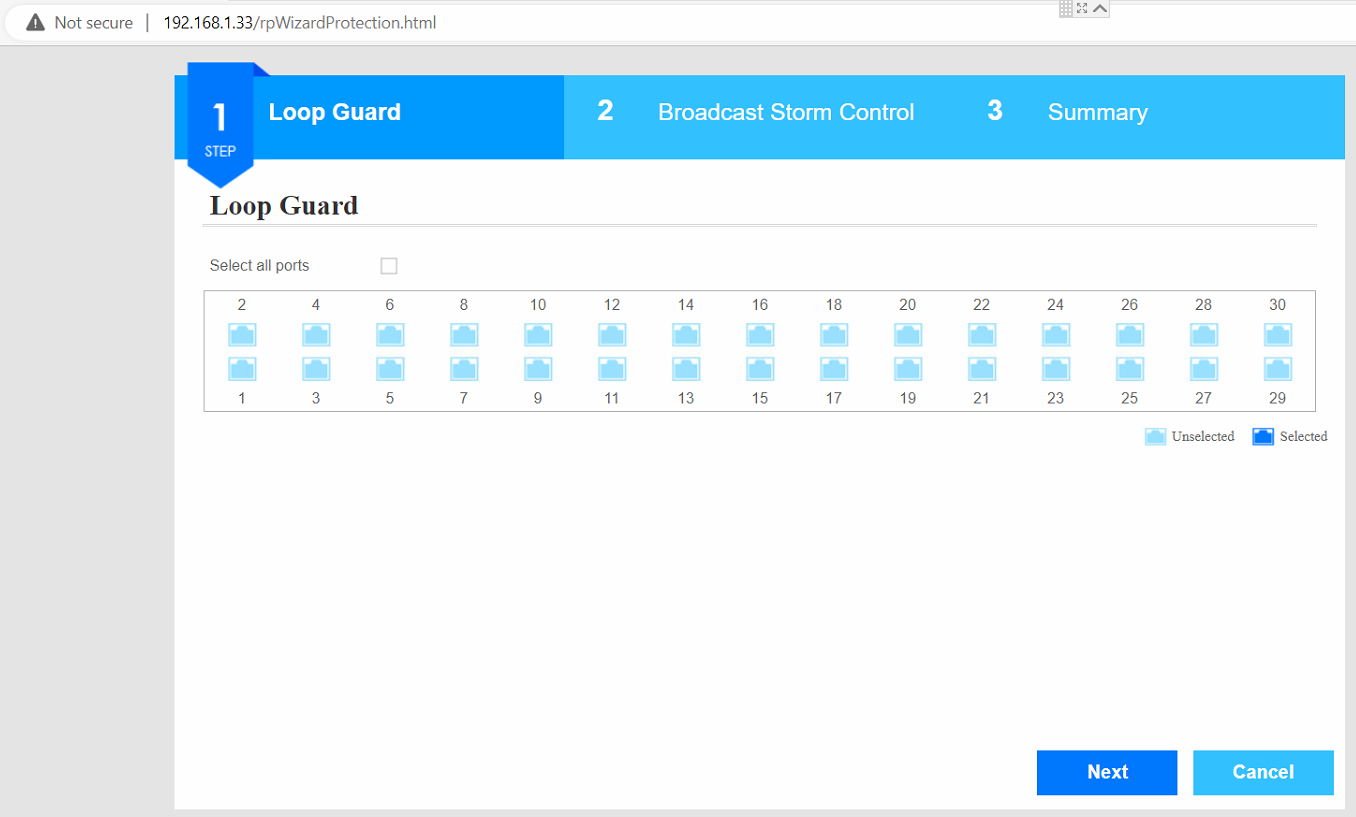The height and width of the screenshot is (817, 1356).
Task: Choose port 13 icon
Action: tap(686, 369)
